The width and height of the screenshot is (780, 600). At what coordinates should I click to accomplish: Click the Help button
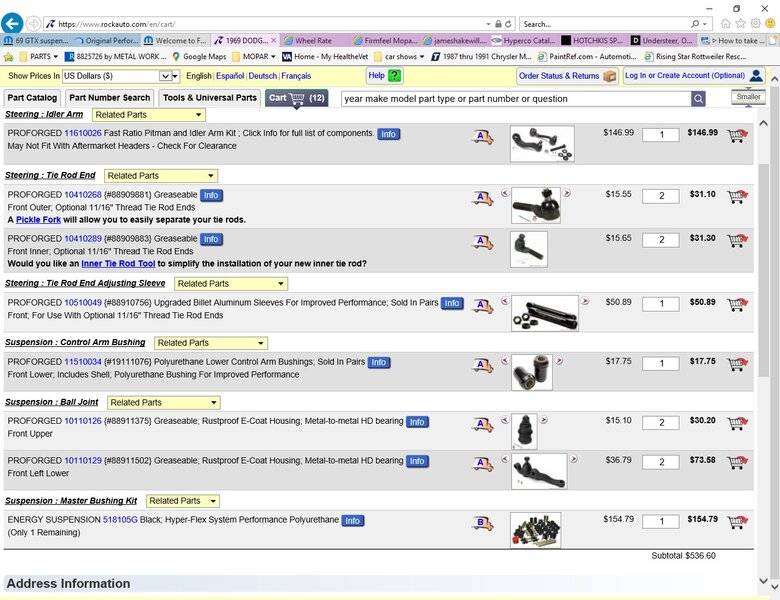click(x=385, y=76)
